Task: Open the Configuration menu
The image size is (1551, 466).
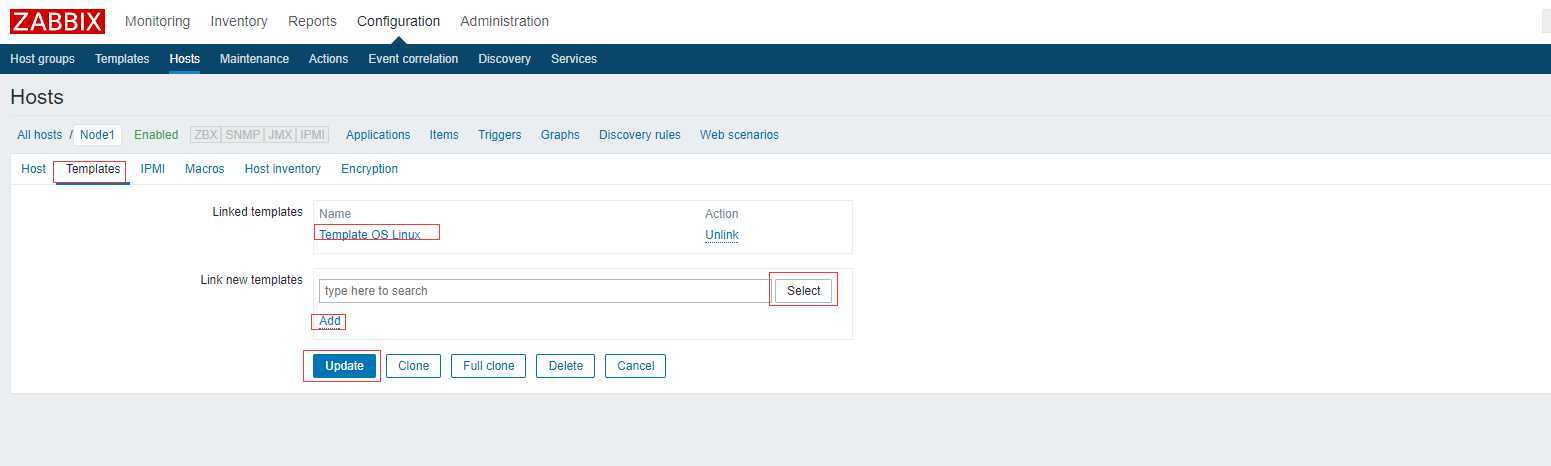Action: coord(398,21)
